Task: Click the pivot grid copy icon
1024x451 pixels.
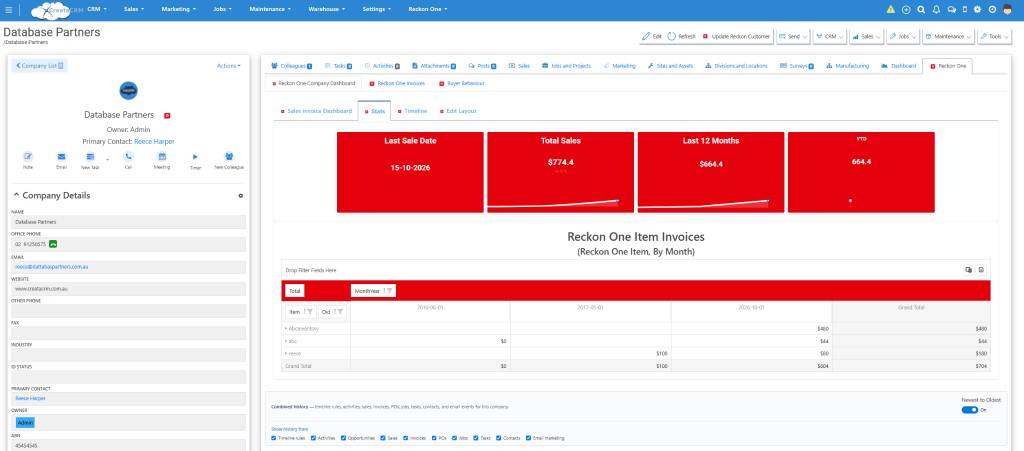Action: (x=968, y=270)
